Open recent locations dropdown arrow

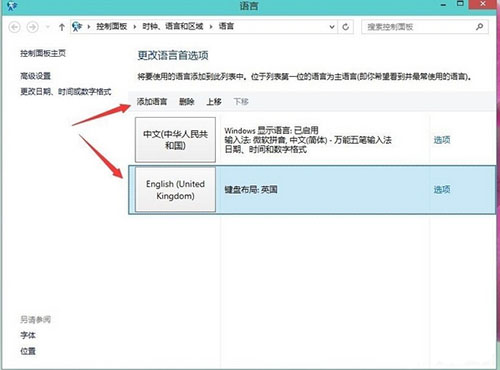coord(48,27)
